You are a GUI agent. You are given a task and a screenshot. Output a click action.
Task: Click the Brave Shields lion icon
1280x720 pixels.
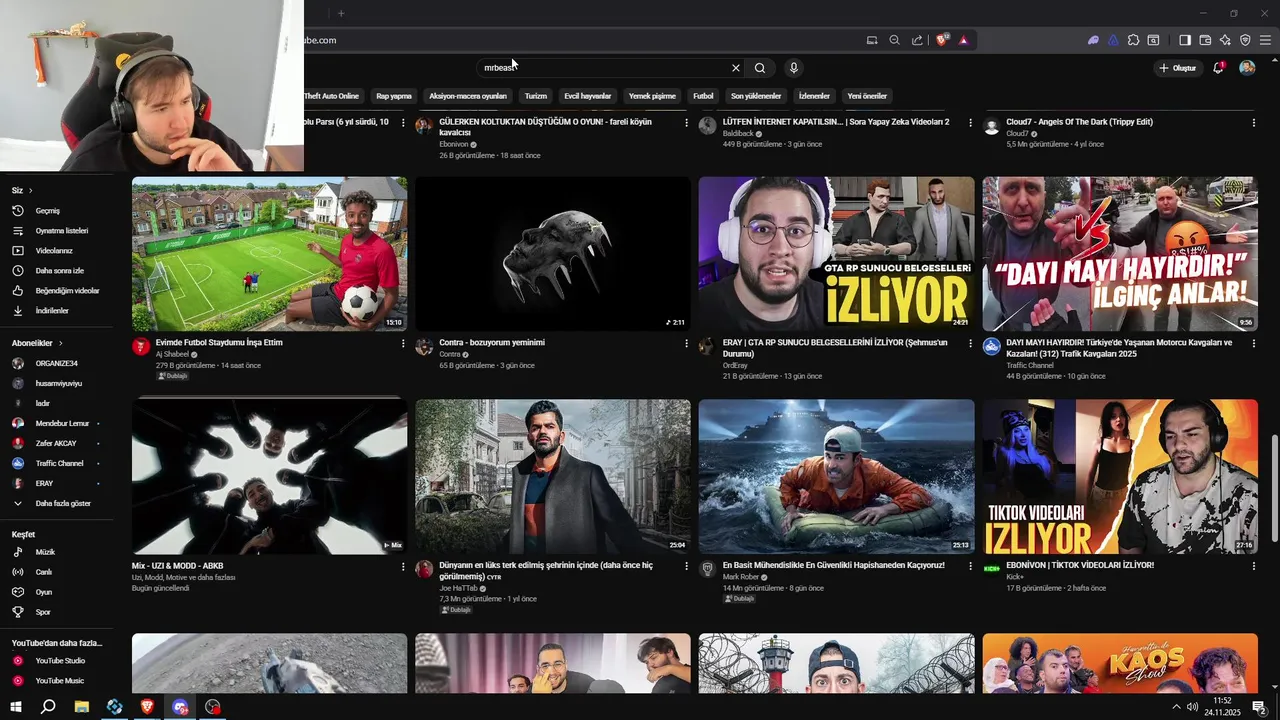click(x=942, y=40)
